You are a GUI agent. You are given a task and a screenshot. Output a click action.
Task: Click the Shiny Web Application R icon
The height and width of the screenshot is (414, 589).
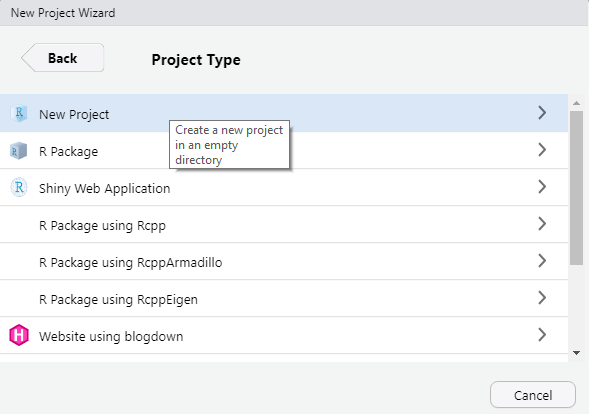click(x=19, y=187)
